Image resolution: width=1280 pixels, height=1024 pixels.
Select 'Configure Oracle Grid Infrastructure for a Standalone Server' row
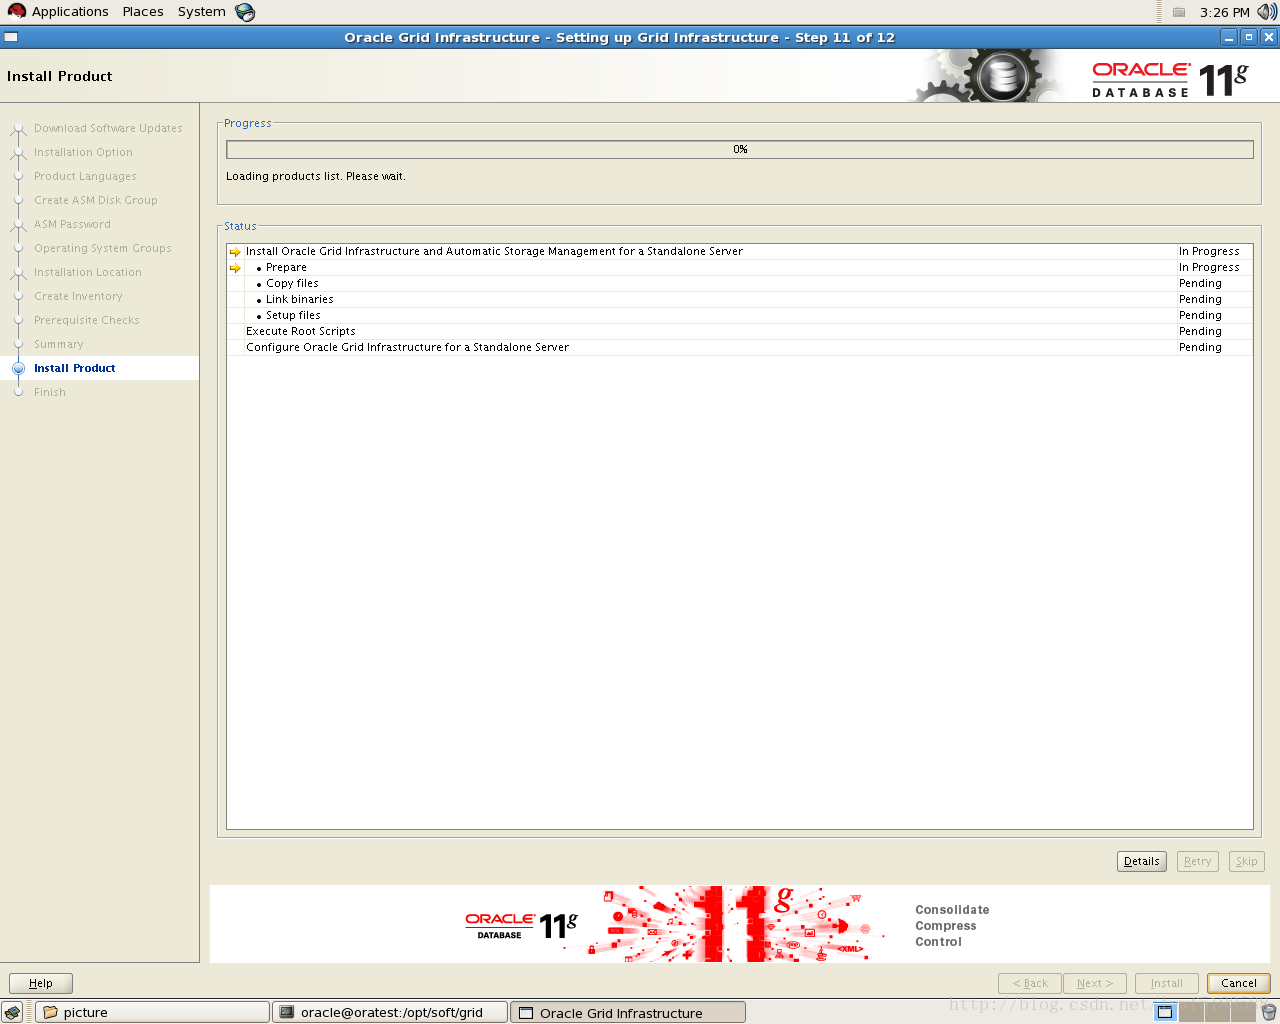[740, 347]
